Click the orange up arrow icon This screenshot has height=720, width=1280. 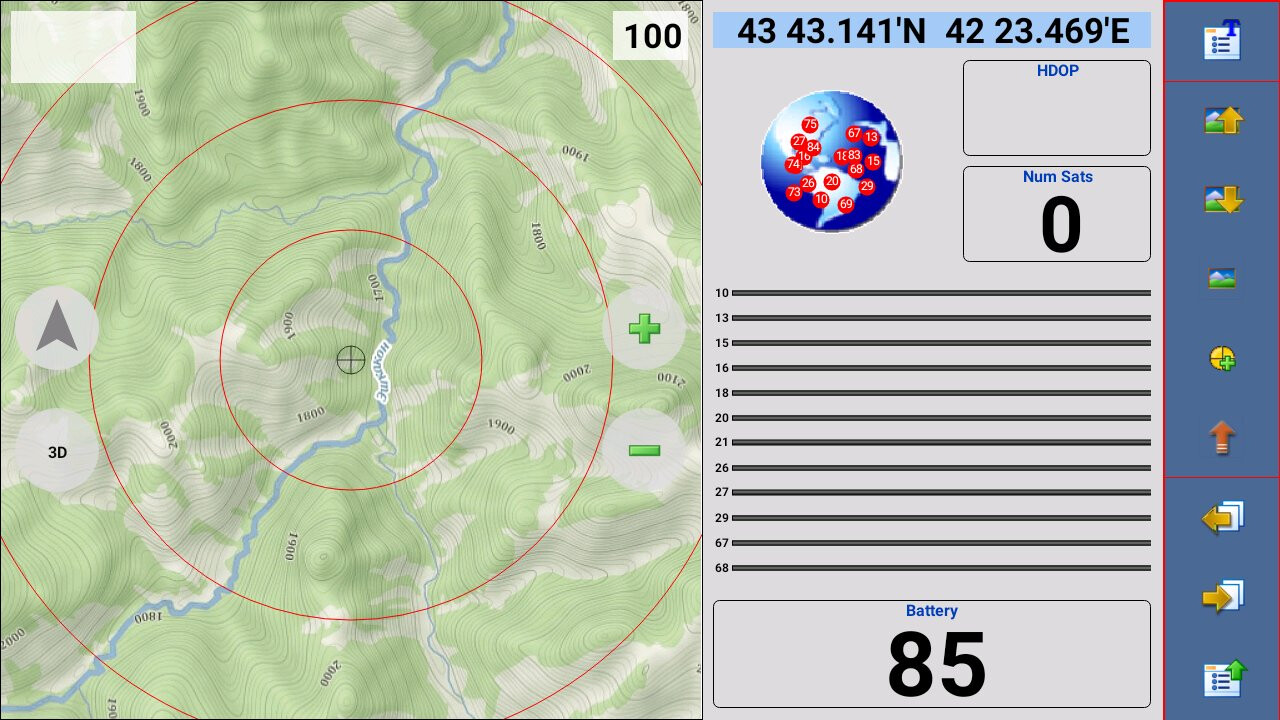[1222, 437]
